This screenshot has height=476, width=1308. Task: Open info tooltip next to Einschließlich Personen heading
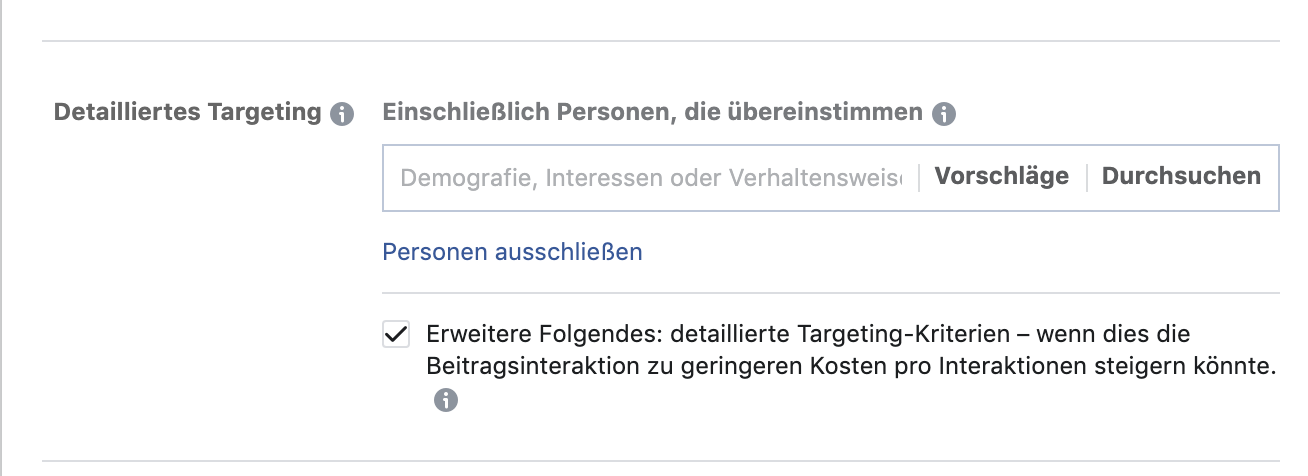coord(943,114)
